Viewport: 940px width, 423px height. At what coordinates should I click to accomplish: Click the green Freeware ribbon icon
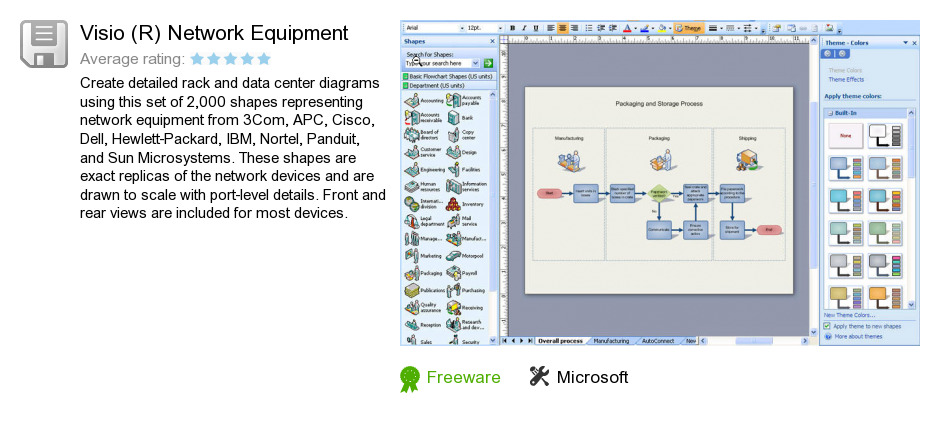(x=410, y=379)
